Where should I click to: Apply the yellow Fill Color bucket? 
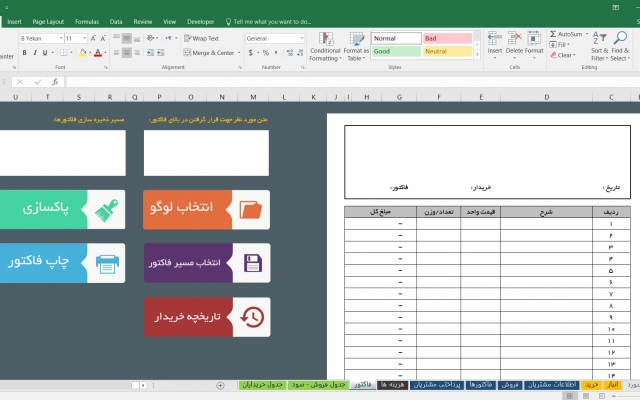[83, 53]
